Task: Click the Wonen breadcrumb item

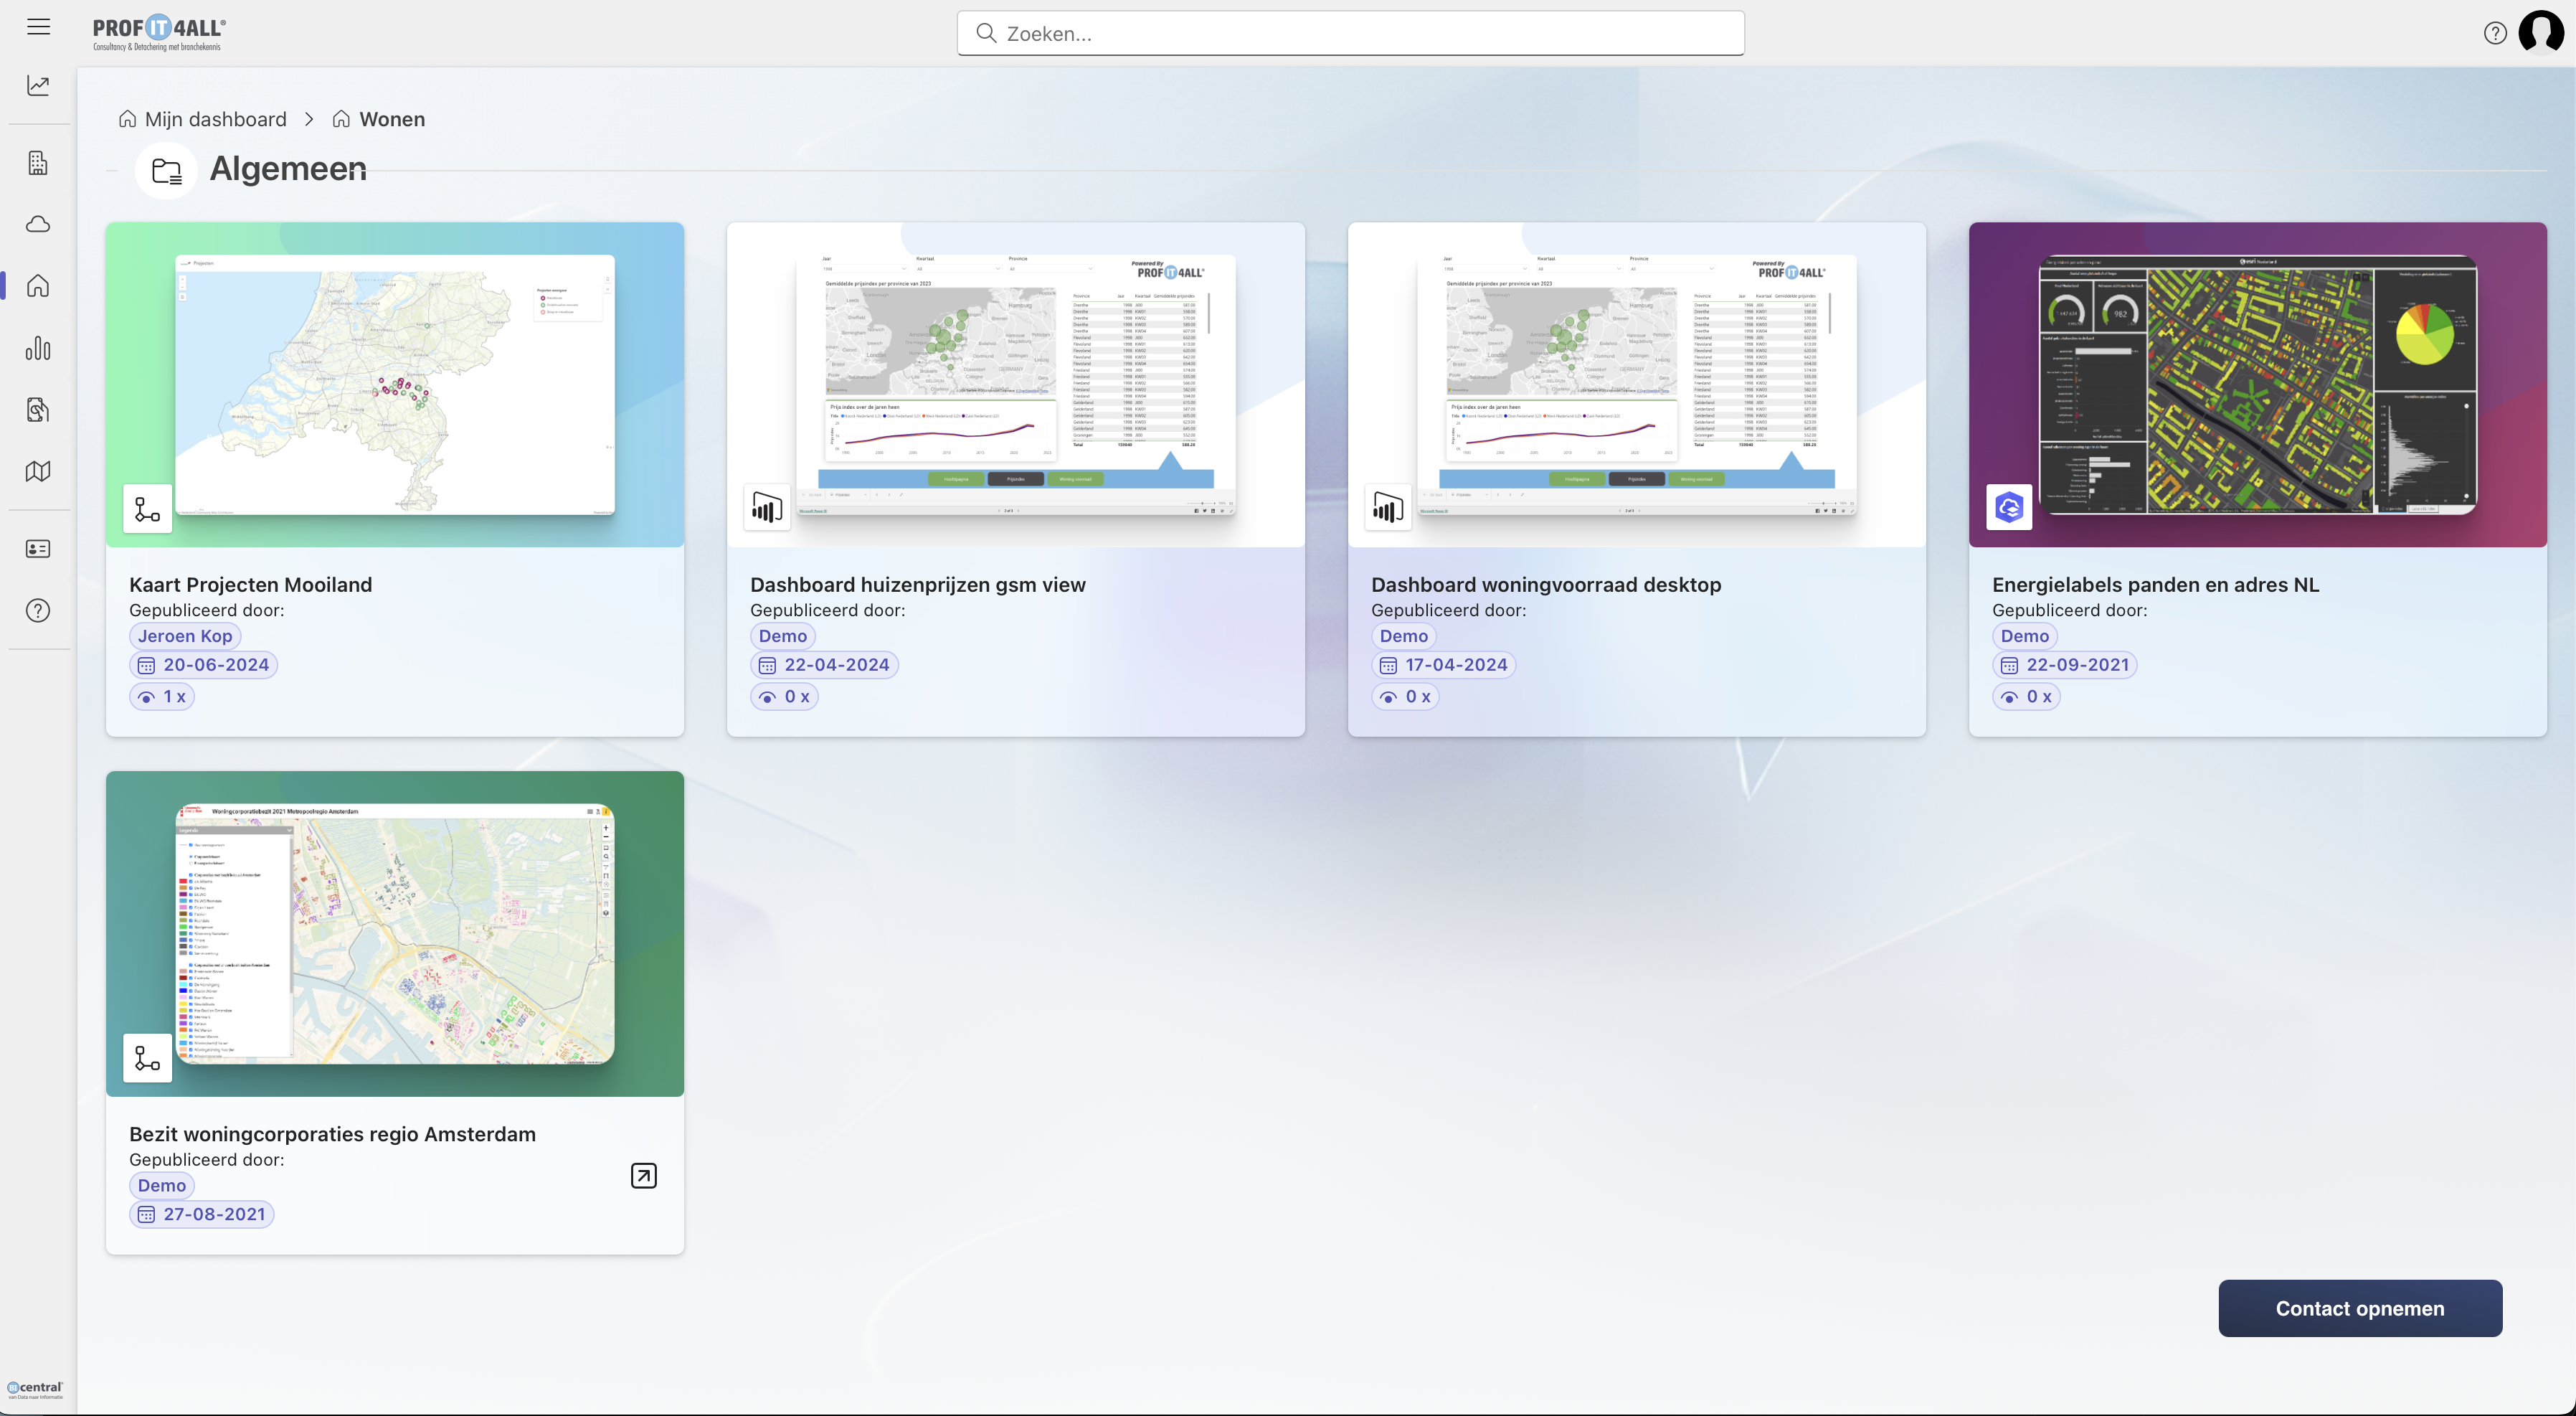Action: (392, 119)
